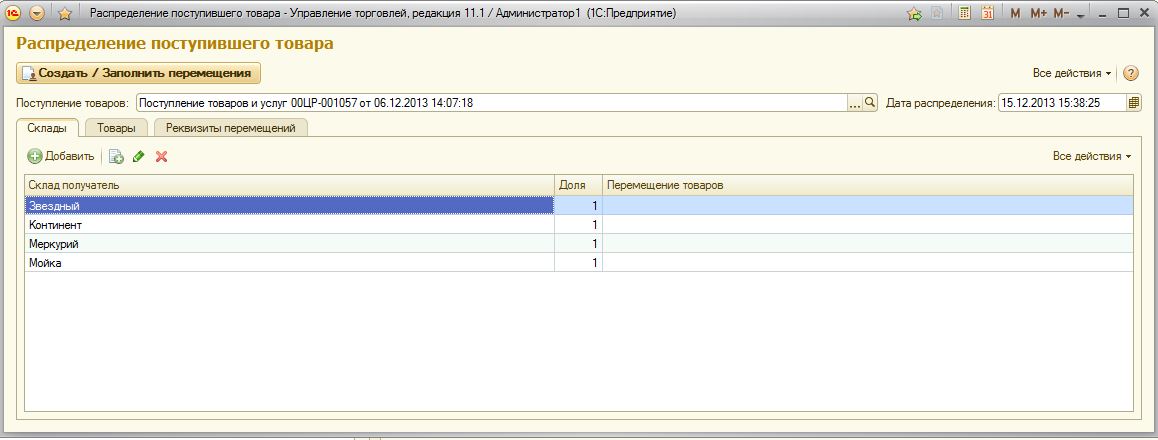Click the Доля column header
Screen dimensions: 1158x440
pos(578,185)
